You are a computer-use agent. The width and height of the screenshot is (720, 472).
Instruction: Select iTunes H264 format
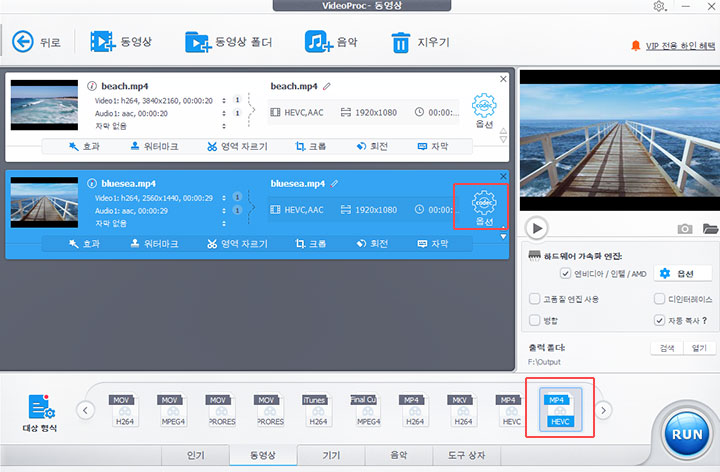(x=317, y=410)
